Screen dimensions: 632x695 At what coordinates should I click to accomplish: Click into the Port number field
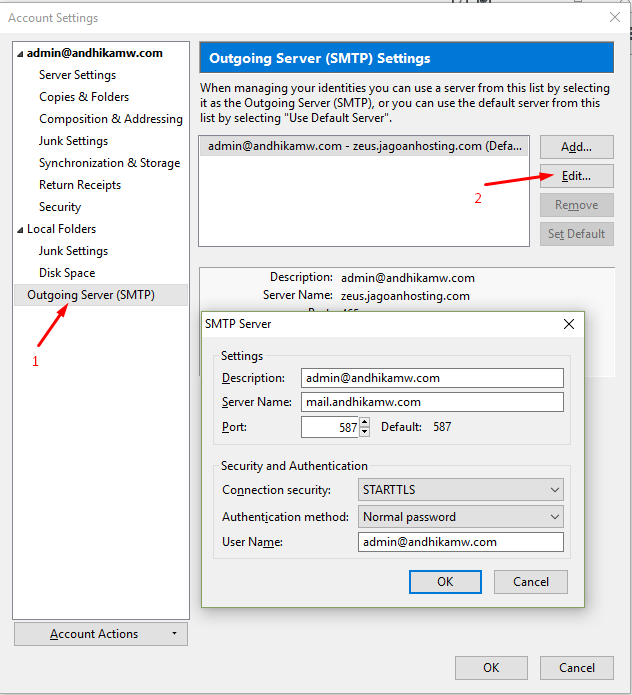tap(330, 427)
